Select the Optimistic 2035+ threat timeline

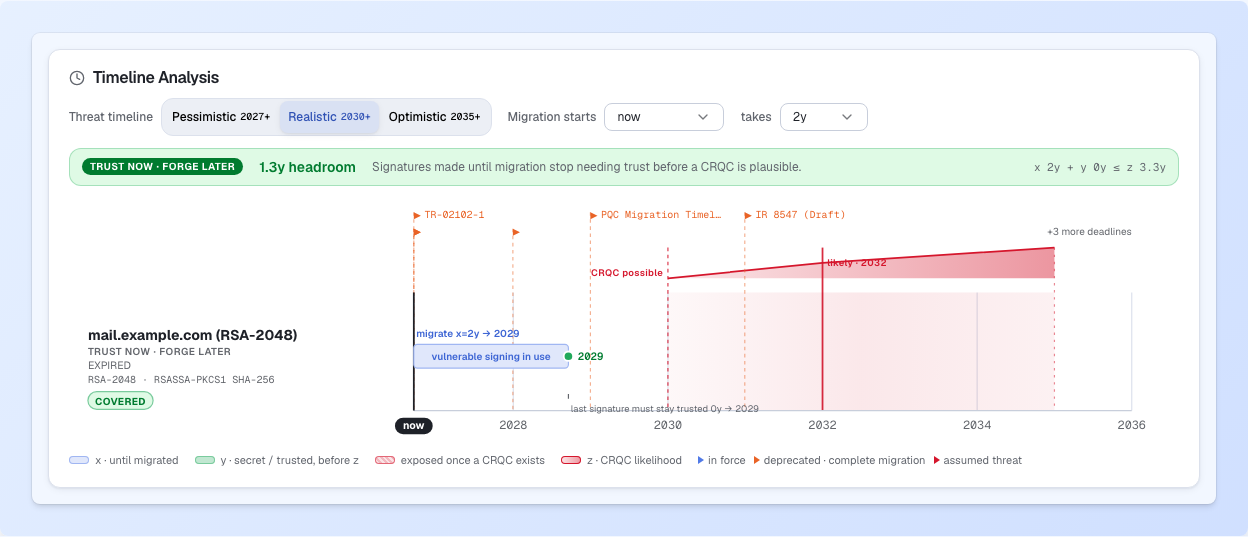point(434,117)
